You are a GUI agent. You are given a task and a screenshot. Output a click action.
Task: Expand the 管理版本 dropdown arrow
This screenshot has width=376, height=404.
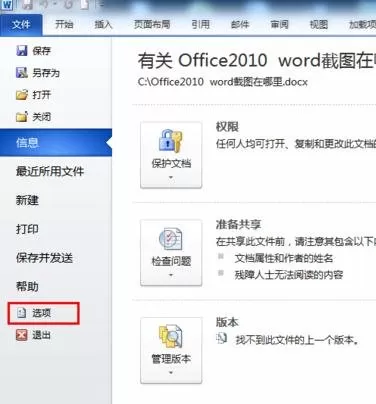tap(171, 373)
